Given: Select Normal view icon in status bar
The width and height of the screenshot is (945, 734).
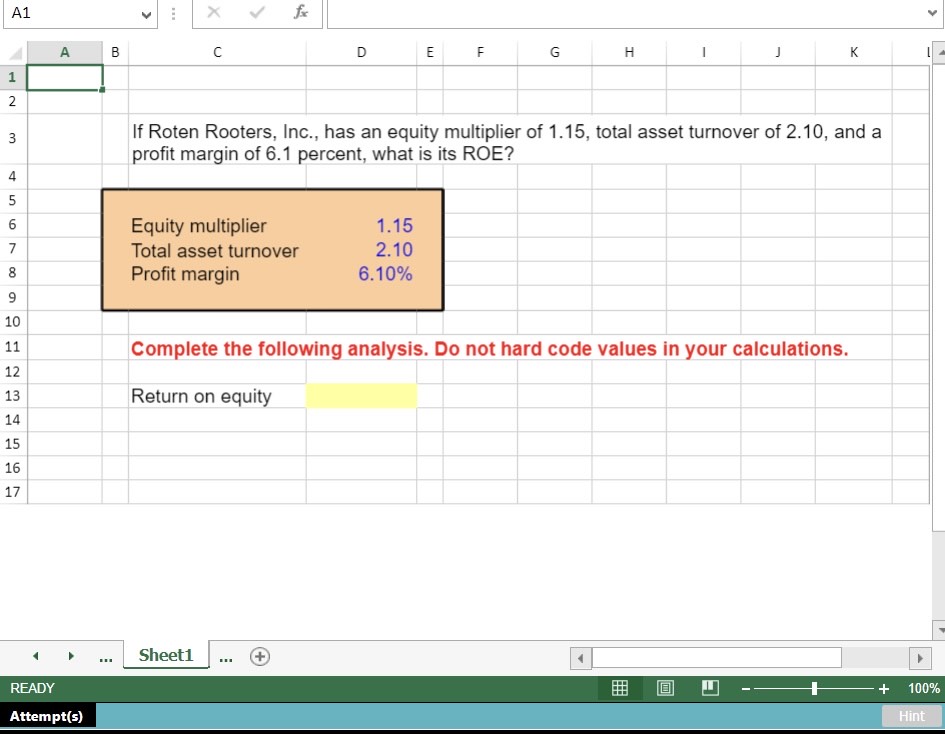Looking at the screenshot, I should (x=620, y=688).
